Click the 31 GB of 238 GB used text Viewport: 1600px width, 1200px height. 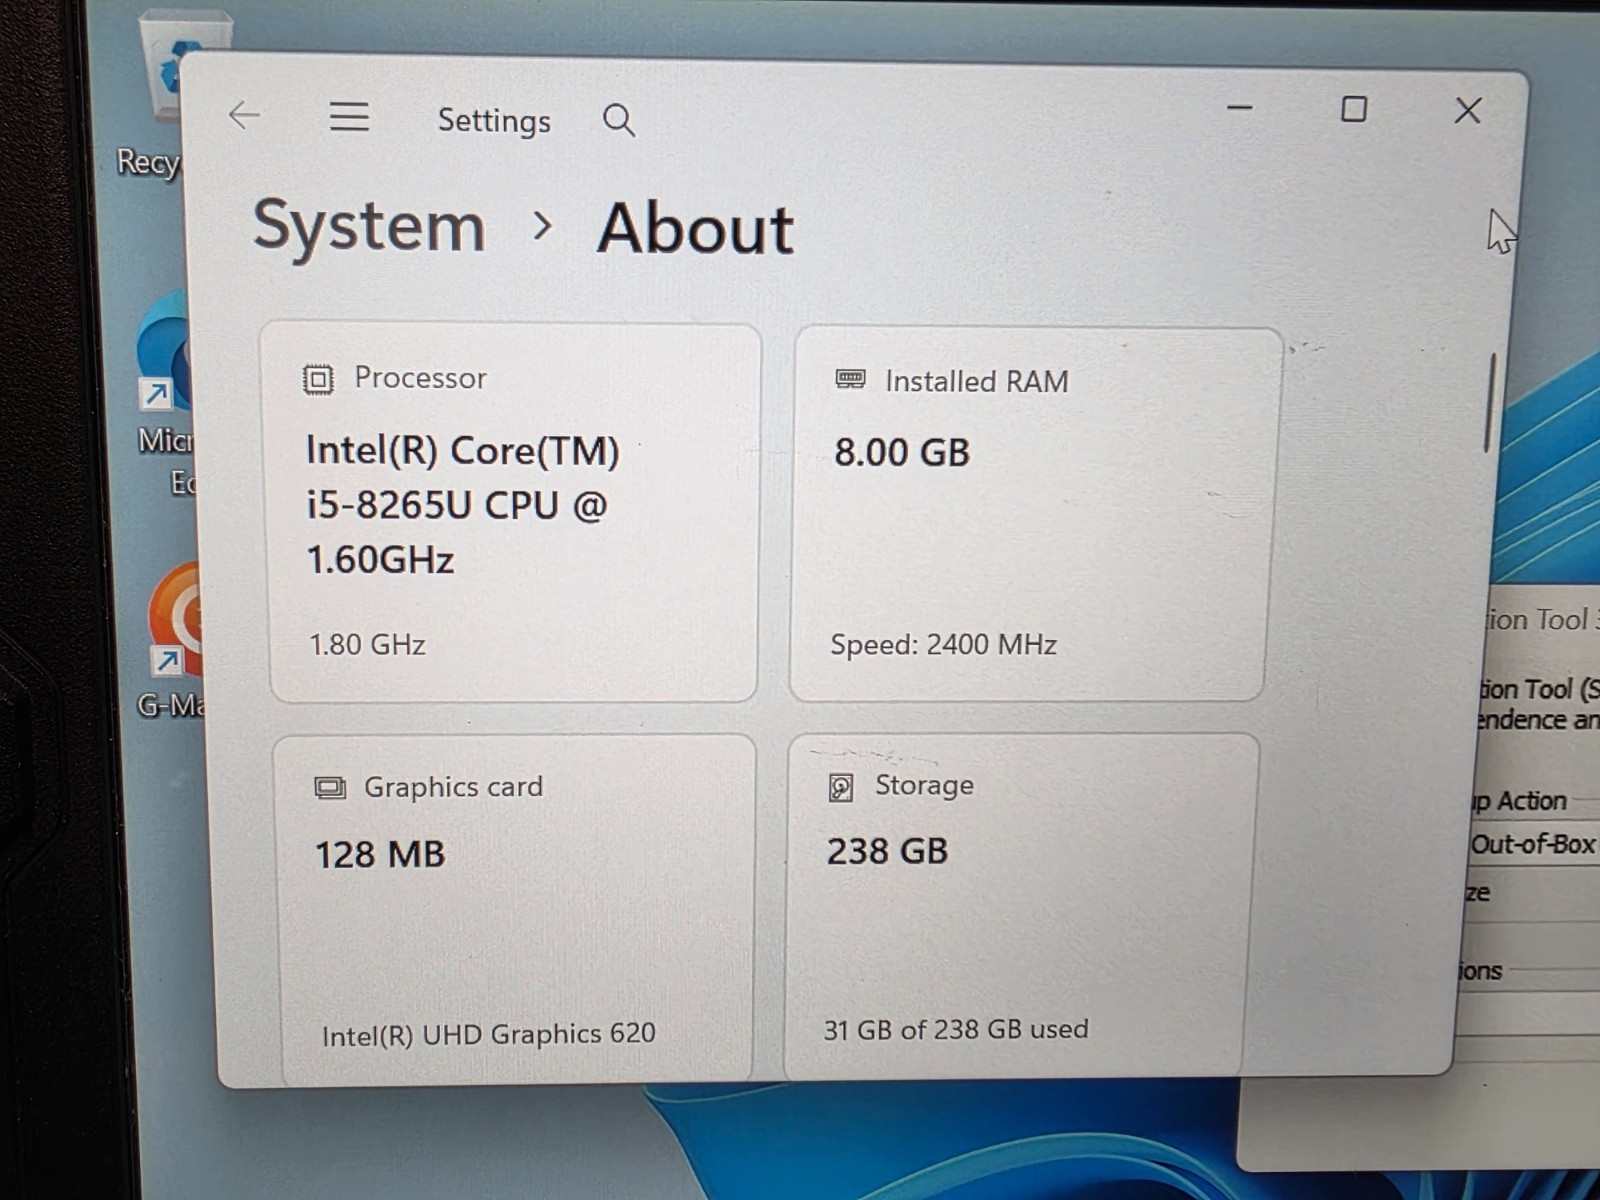(955, 1029)
